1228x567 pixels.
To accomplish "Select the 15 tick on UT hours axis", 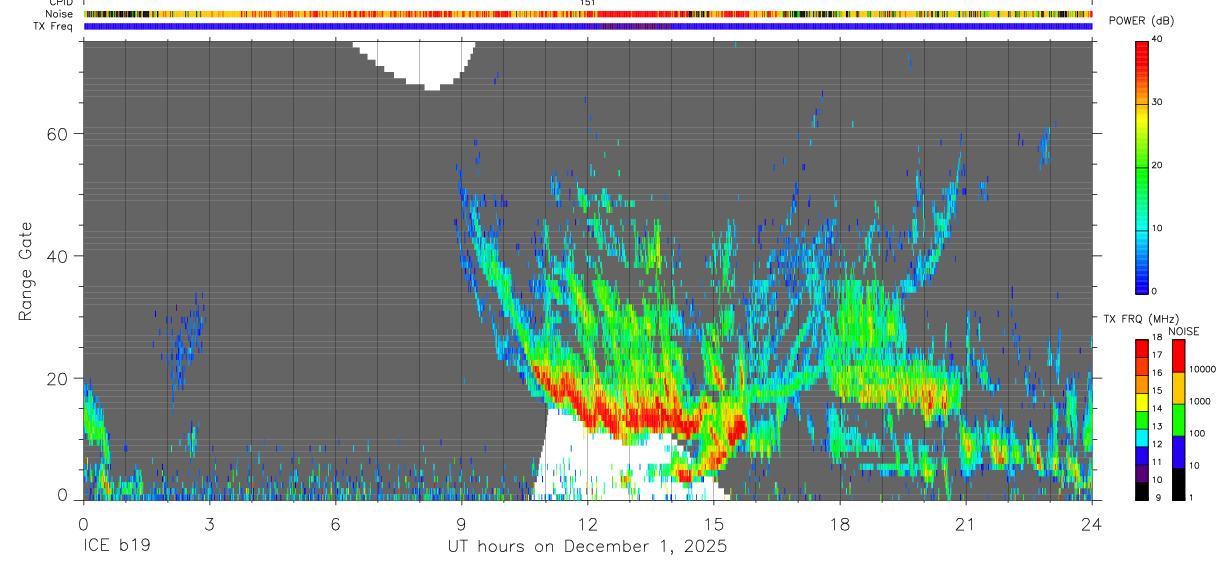I will [x=713, y=523].
